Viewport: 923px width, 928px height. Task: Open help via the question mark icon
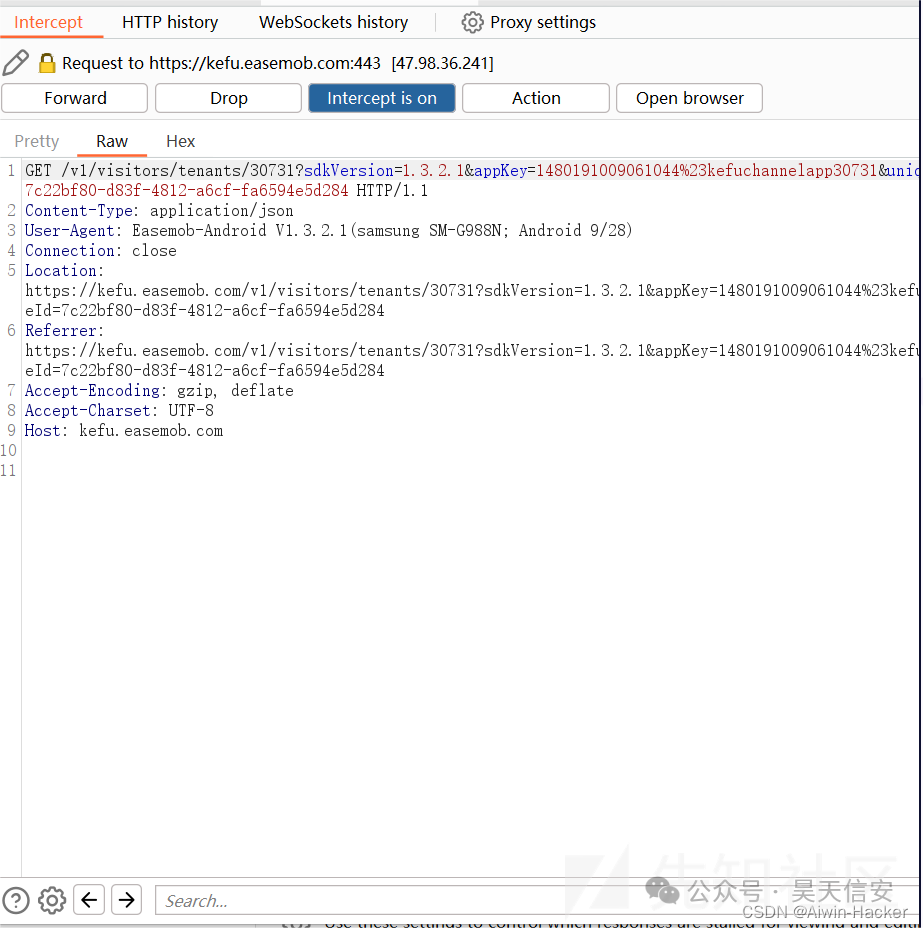[x=16, y=900]
